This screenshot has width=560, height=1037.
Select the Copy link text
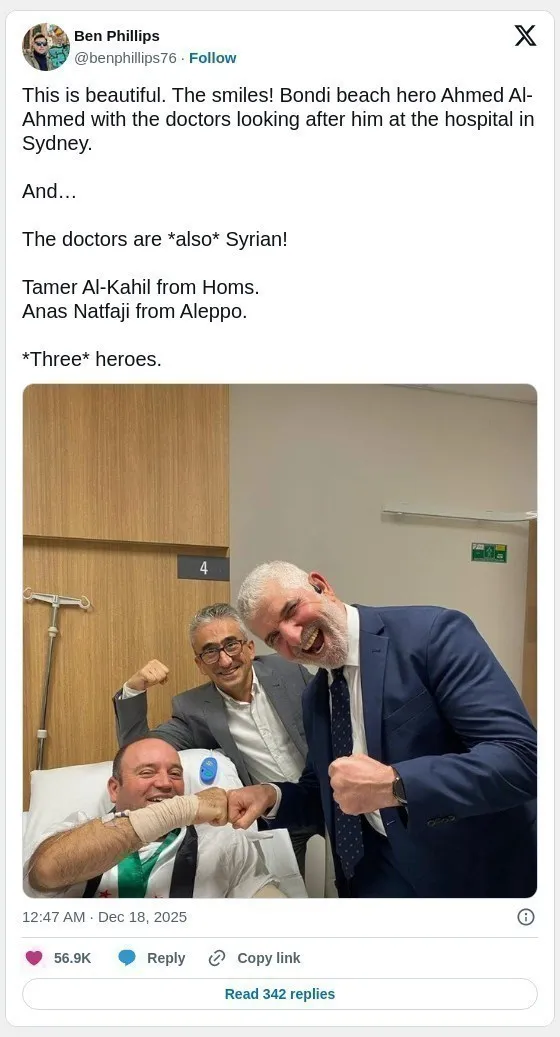tap(268, 958)
